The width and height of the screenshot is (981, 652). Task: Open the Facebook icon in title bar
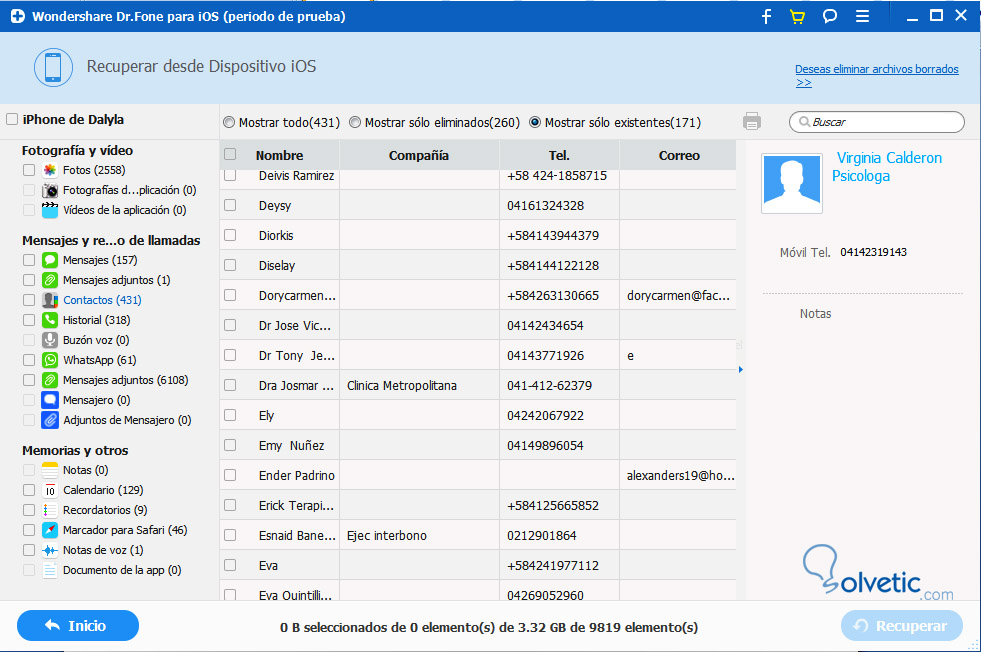pos(766,16)
